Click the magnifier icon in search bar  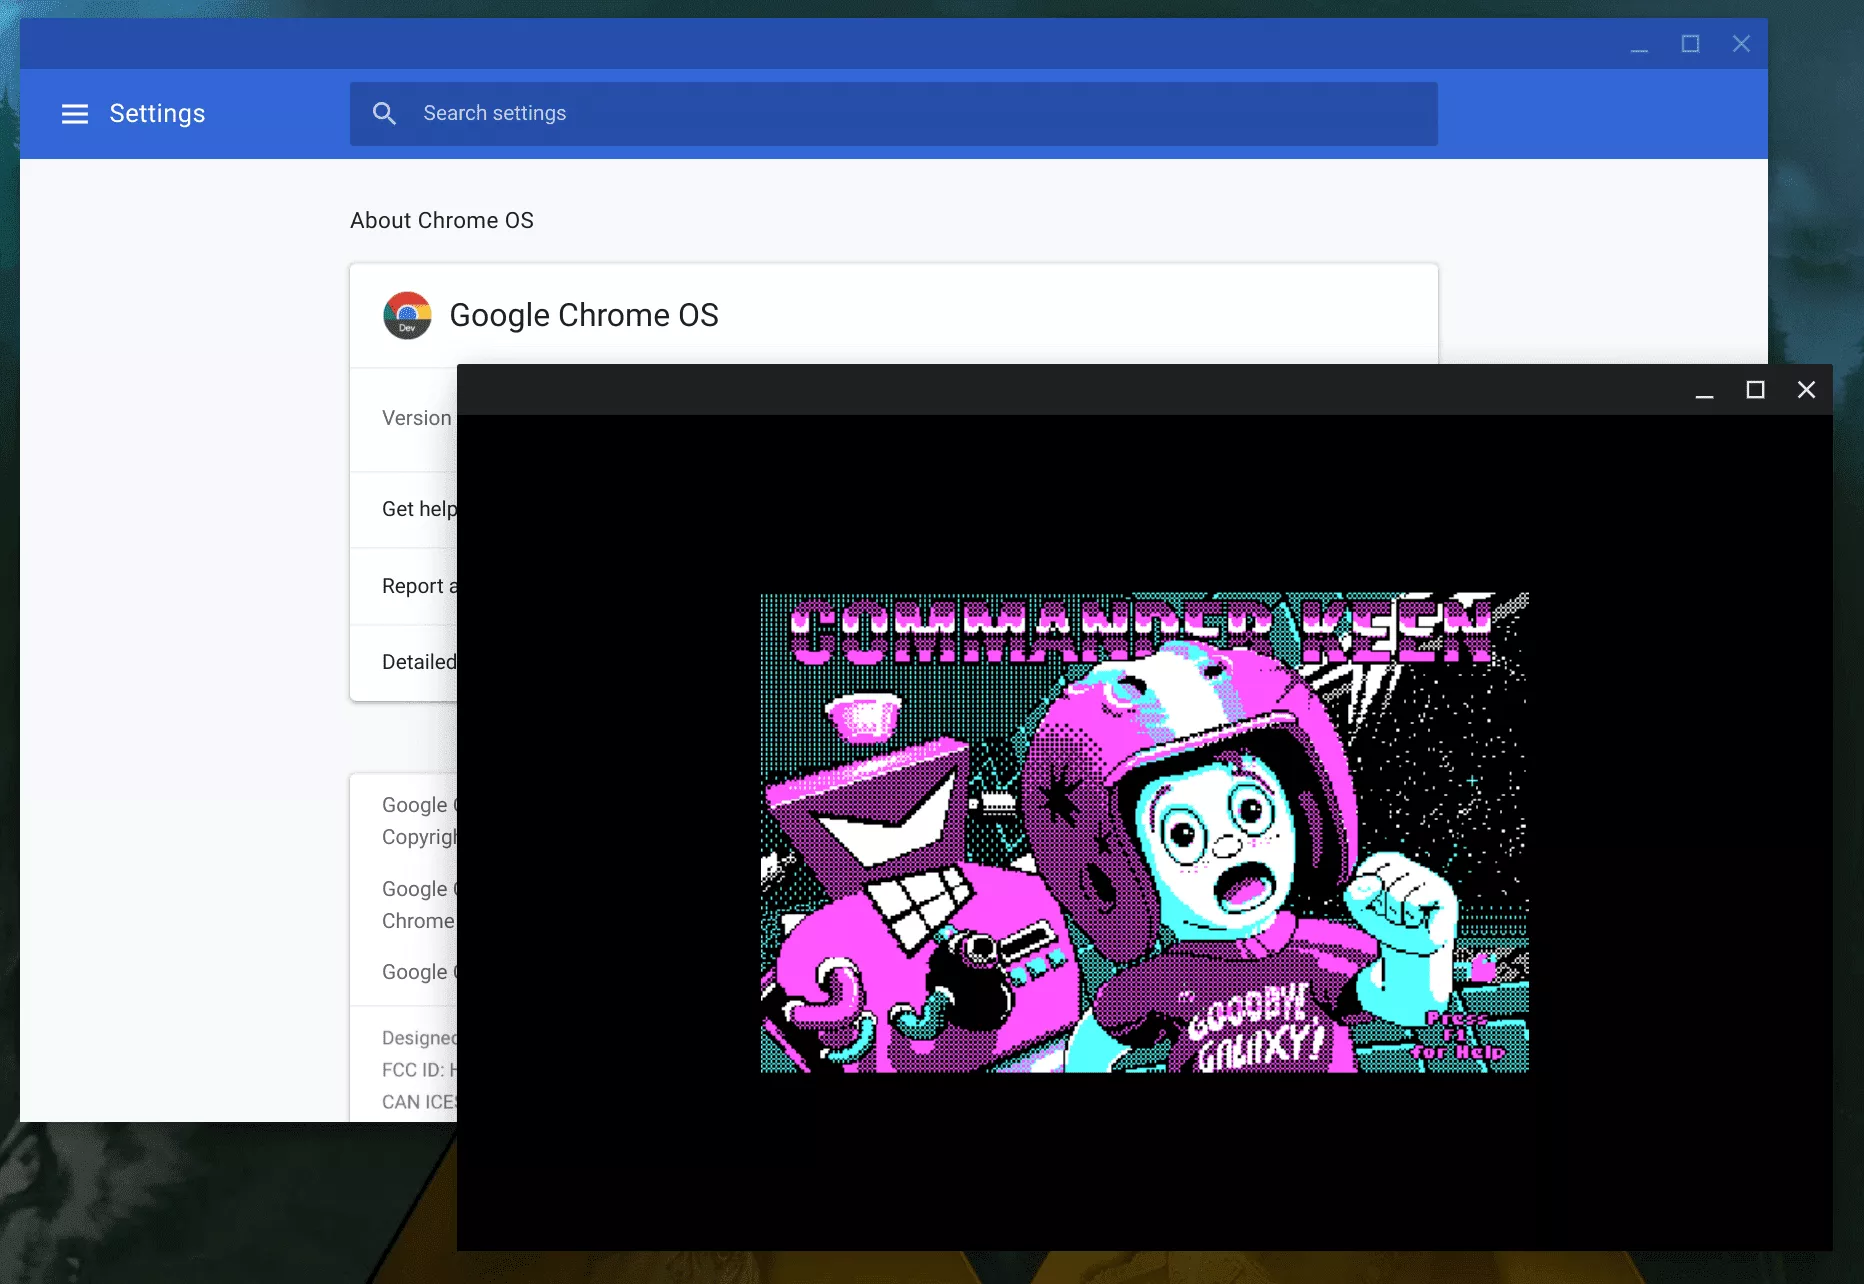384,114
